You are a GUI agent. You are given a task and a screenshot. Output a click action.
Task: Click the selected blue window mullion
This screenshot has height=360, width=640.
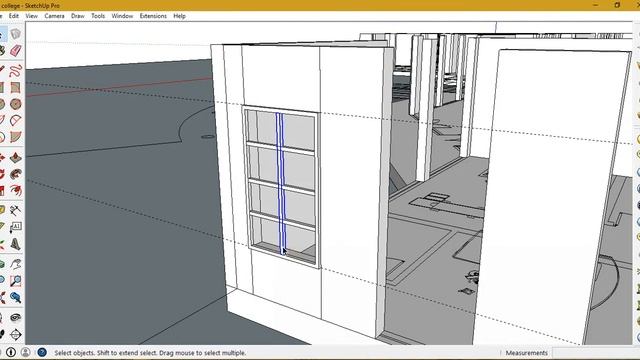281,184
